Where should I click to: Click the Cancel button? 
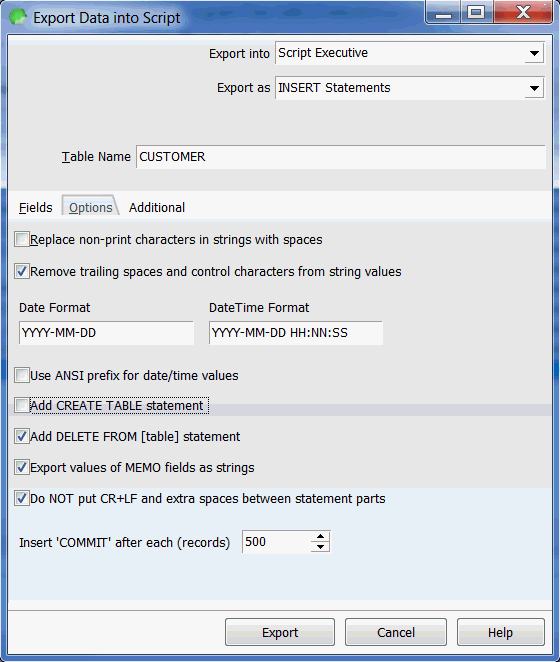396,632
